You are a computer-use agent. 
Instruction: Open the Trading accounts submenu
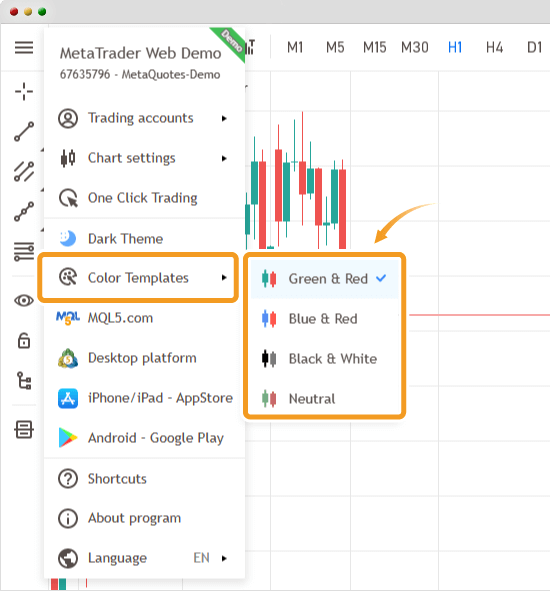pyautogui.click(x=144, y=118)
